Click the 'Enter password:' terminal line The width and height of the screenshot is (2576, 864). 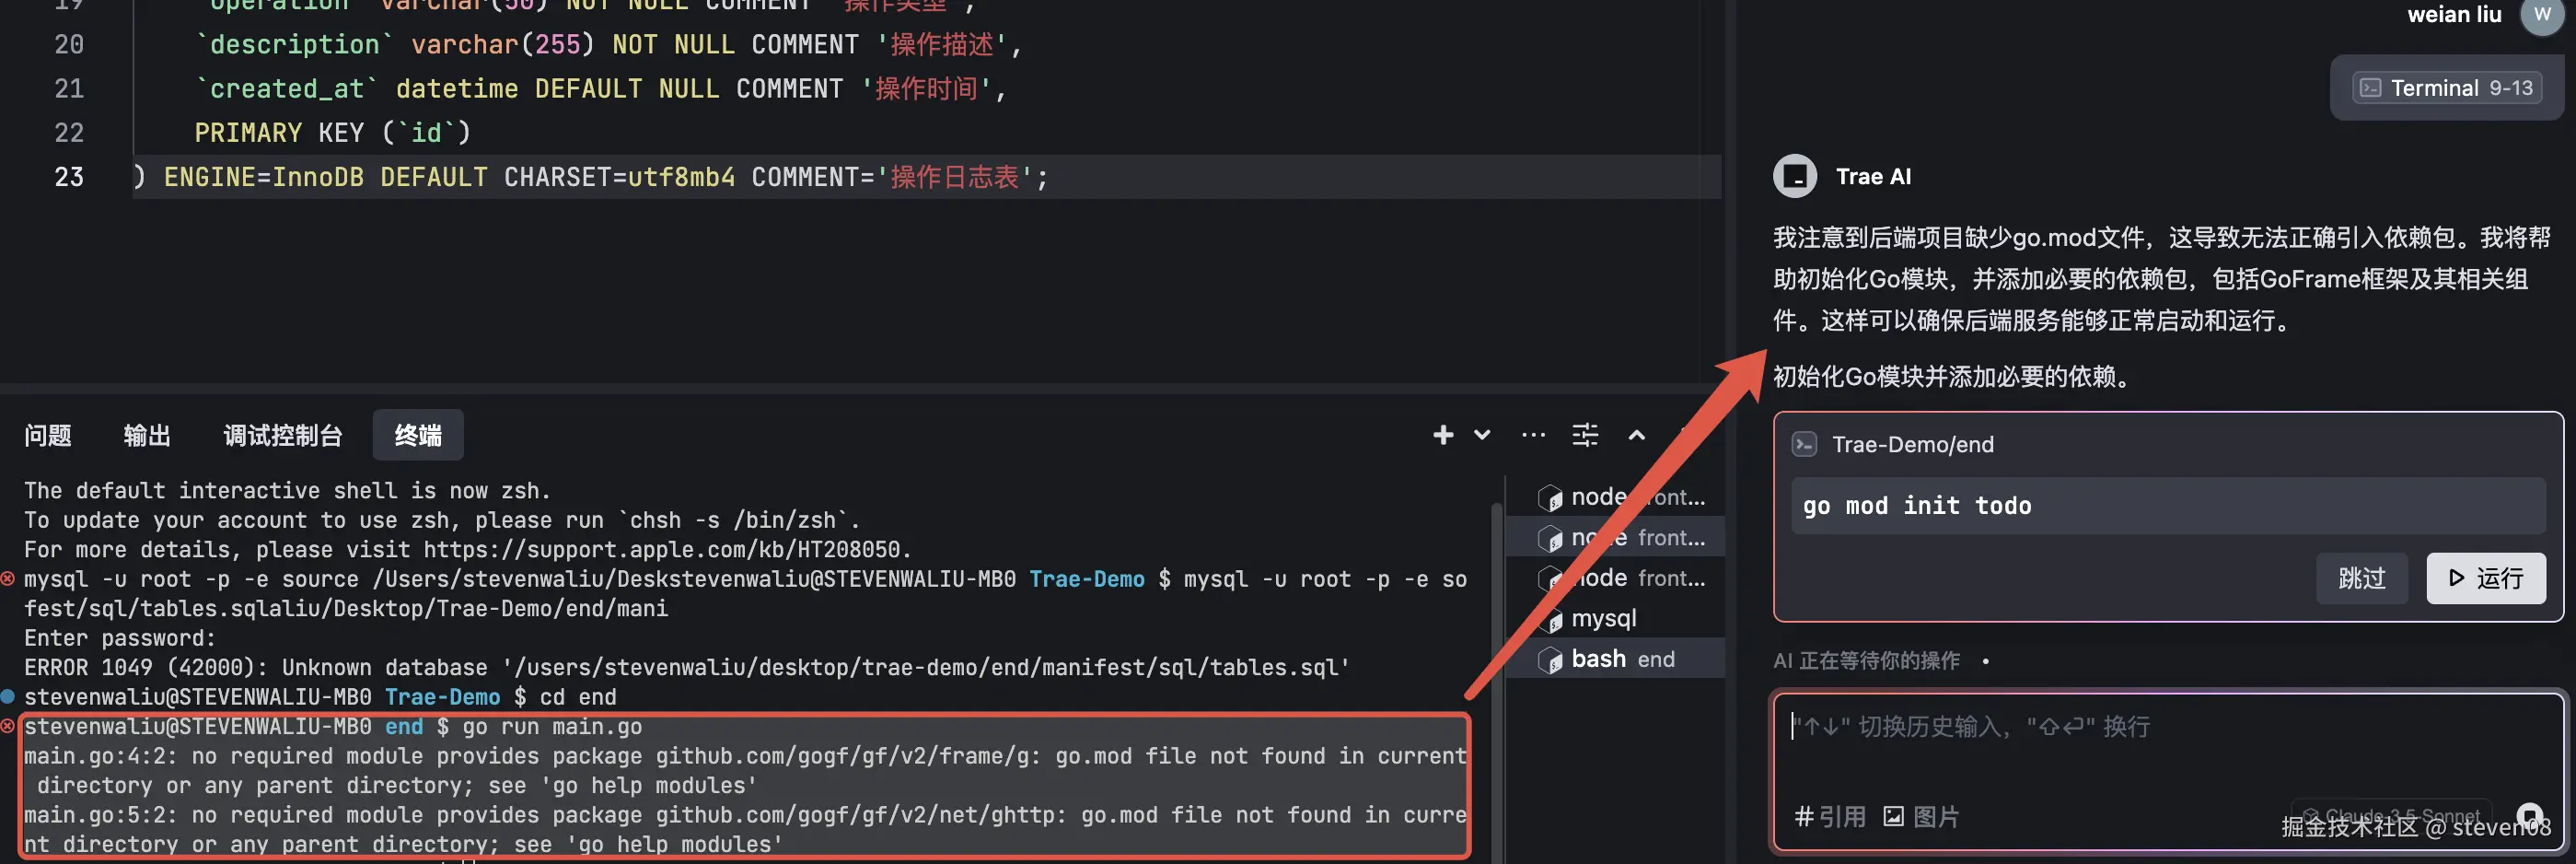[120, 638]
